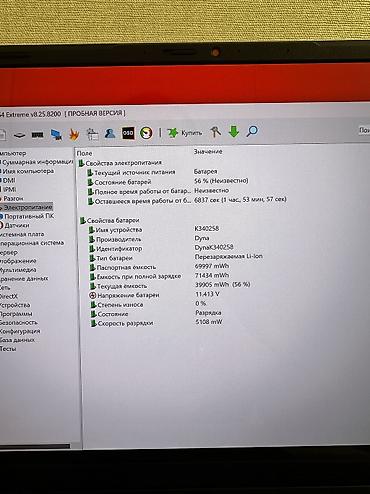Expand the Операционная система node

coord(32,243)
